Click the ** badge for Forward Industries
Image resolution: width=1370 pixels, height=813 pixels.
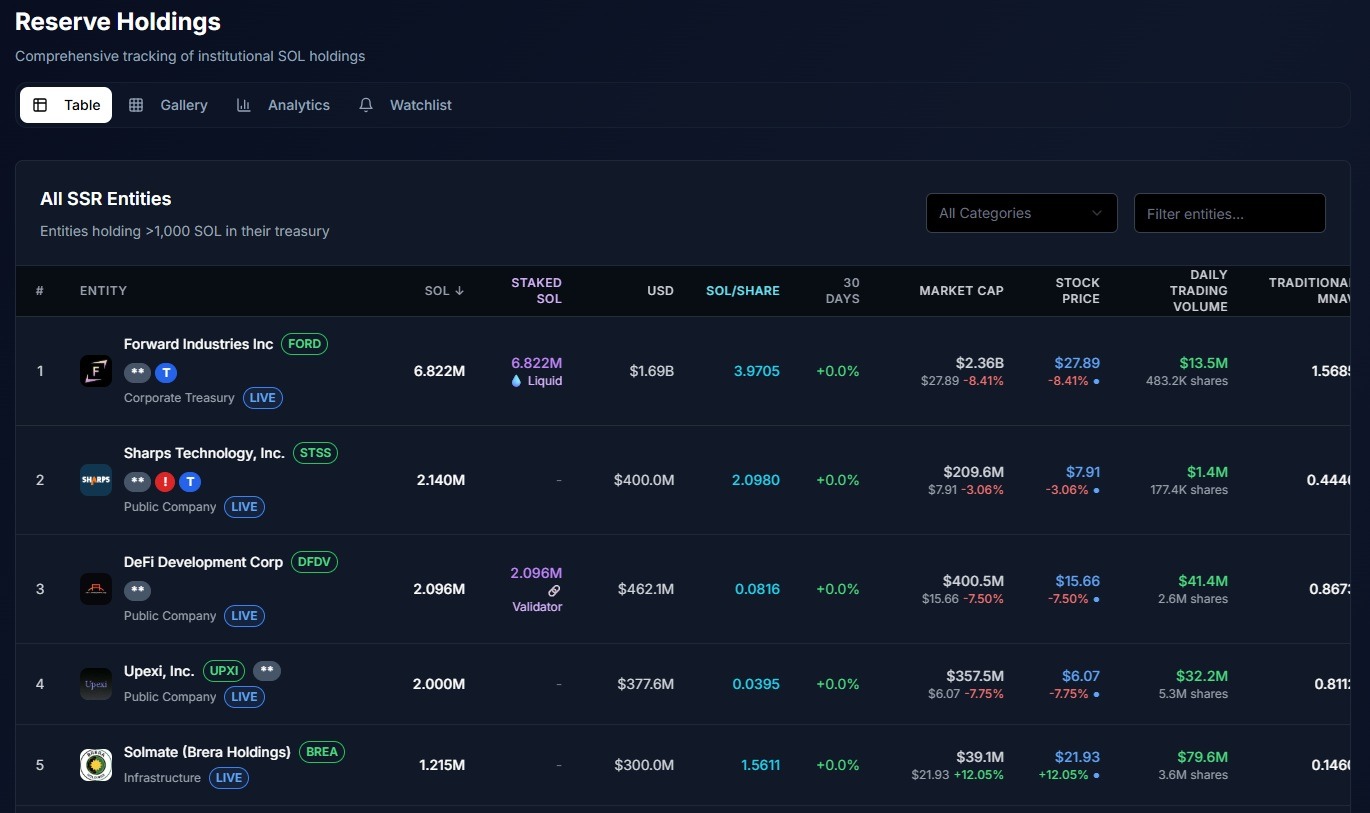pyautogui.click(x=137, y=373)
